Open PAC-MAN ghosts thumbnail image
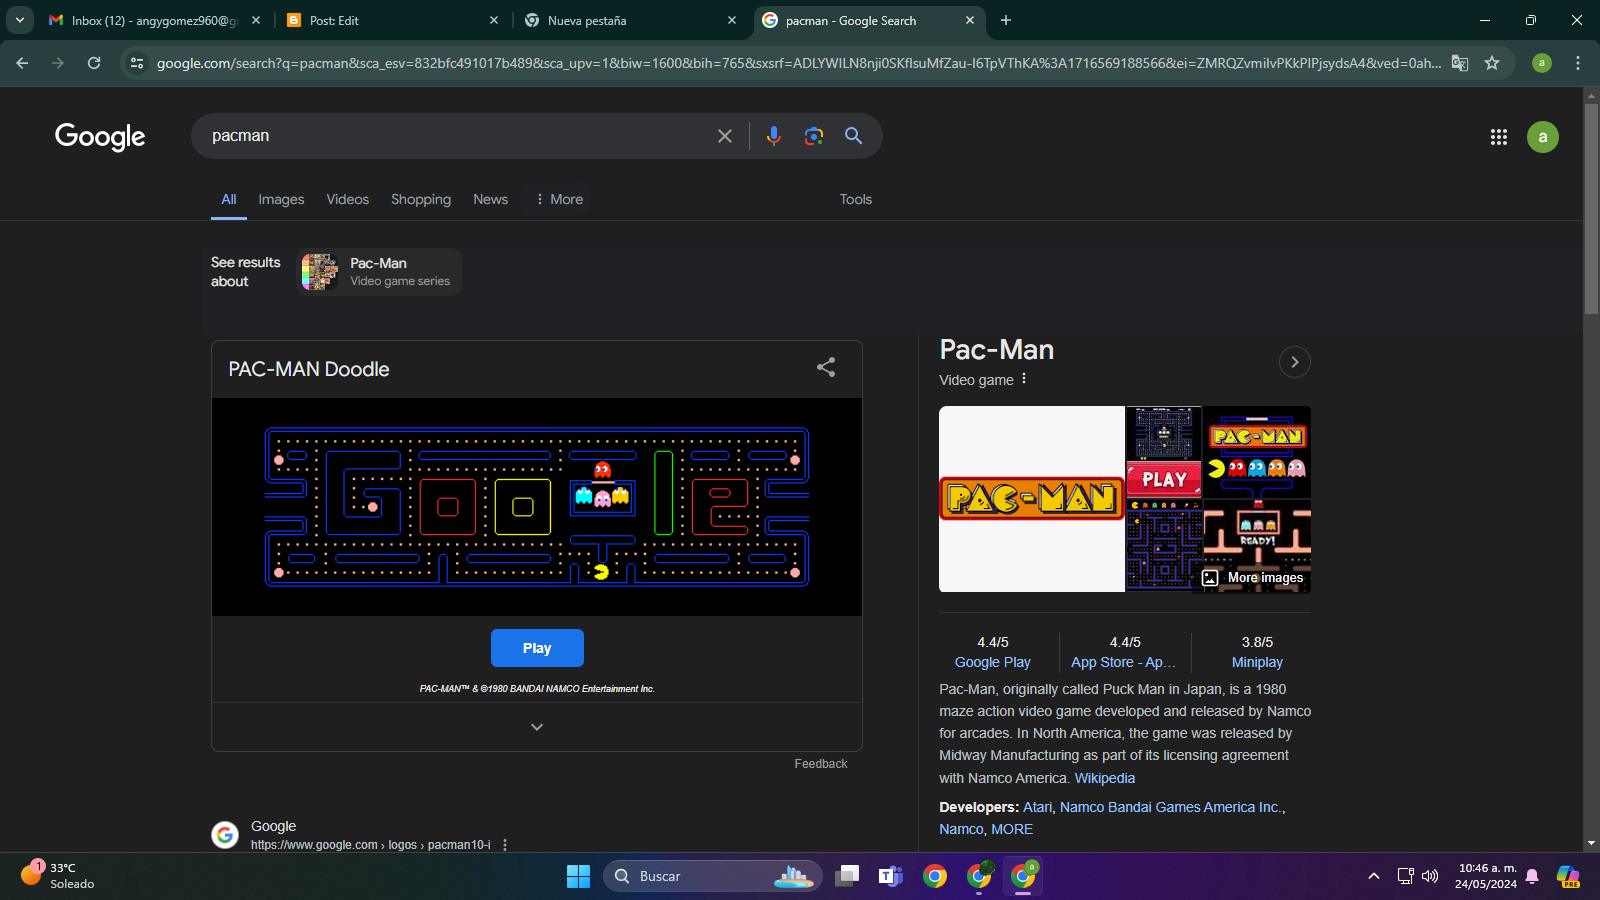1600x900 pixels. point(1257,452)
